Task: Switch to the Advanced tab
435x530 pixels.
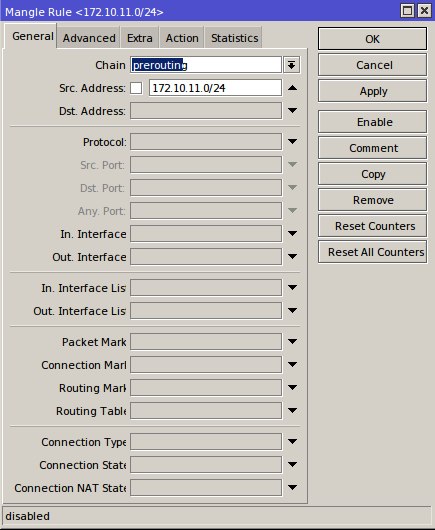Action: pos(89,38)
